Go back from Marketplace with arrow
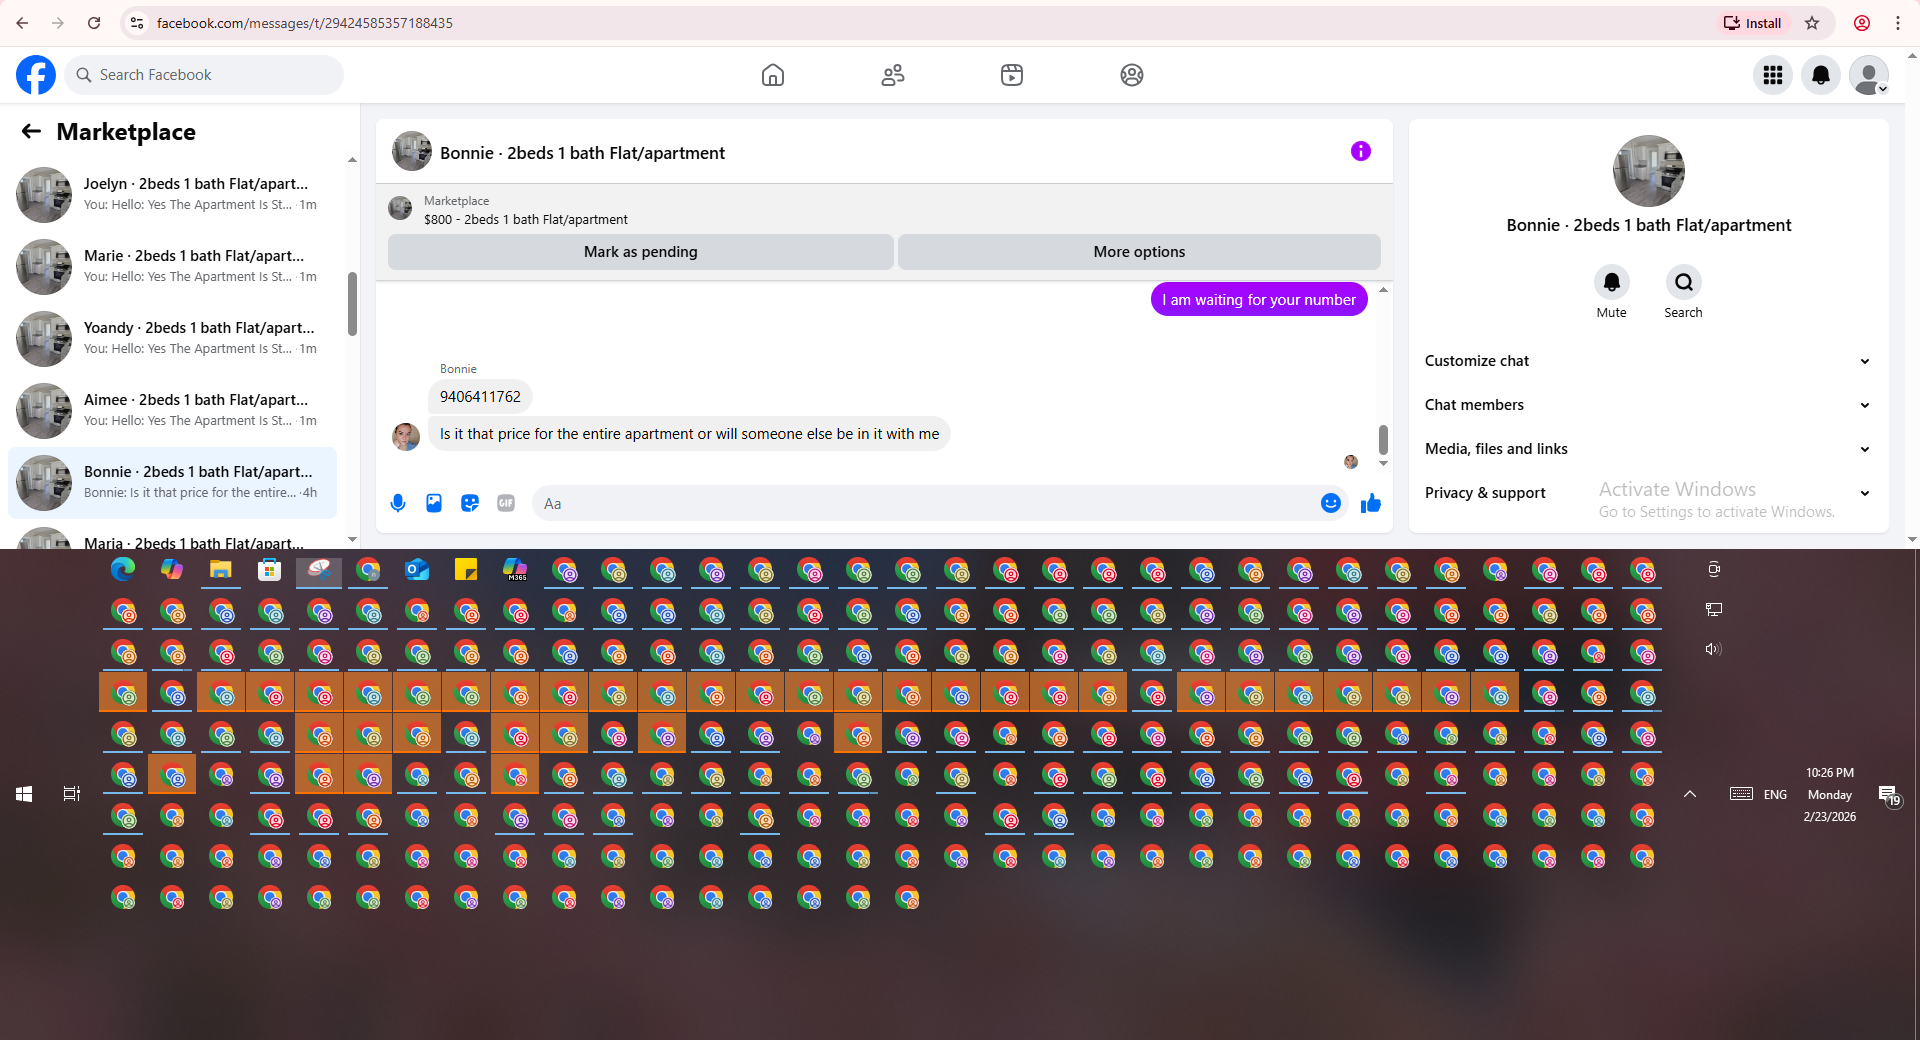Screen dimensions: 1920x1040 [x=31, y=131]
